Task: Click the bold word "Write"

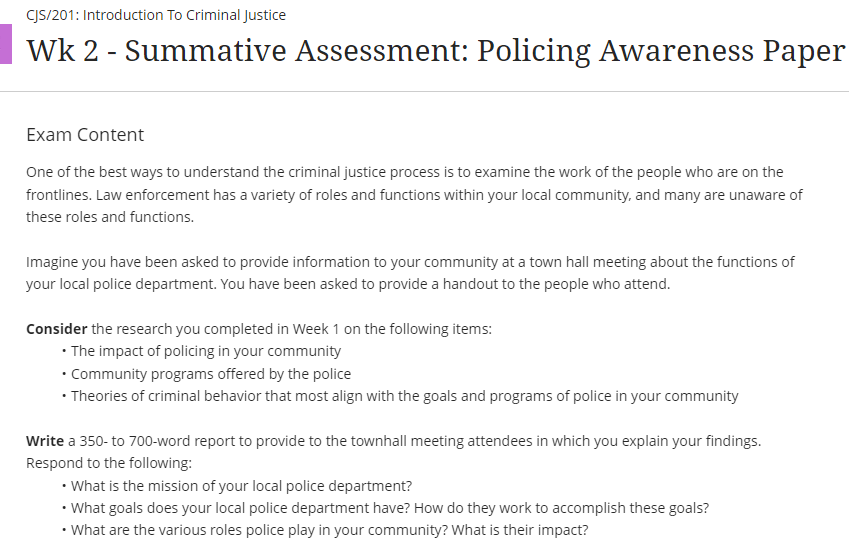Action: point(45,441)
